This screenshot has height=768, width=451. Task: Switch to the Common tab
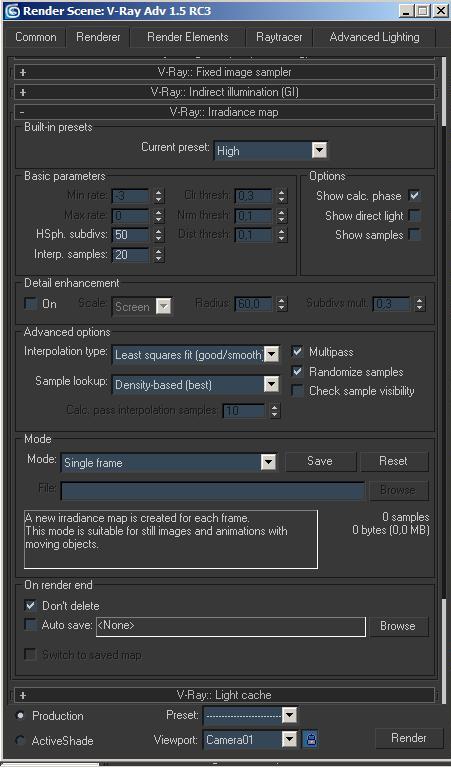pyautogui.click(x=35, y=37)
